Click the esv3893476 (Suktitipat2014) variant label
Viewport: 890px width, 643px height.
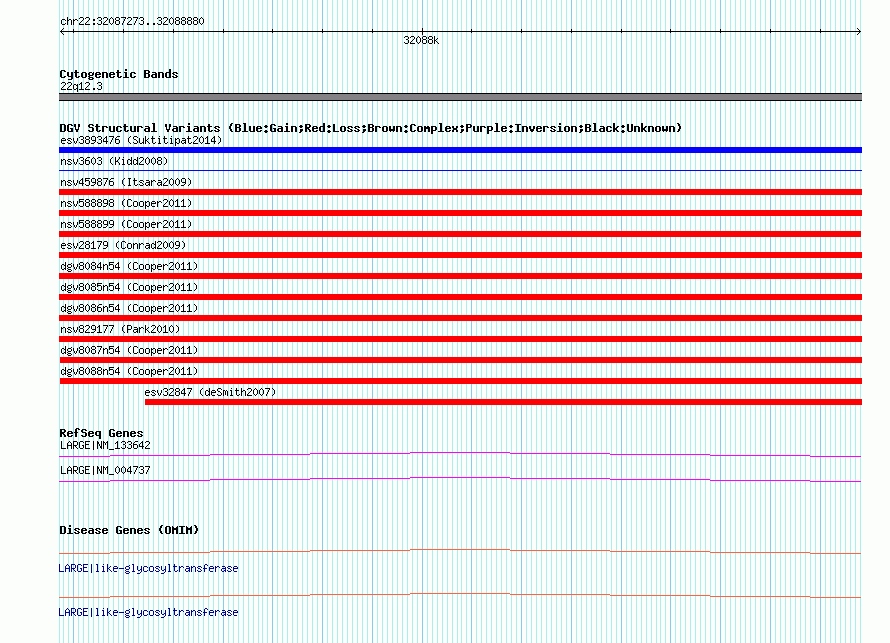(141, 140)
